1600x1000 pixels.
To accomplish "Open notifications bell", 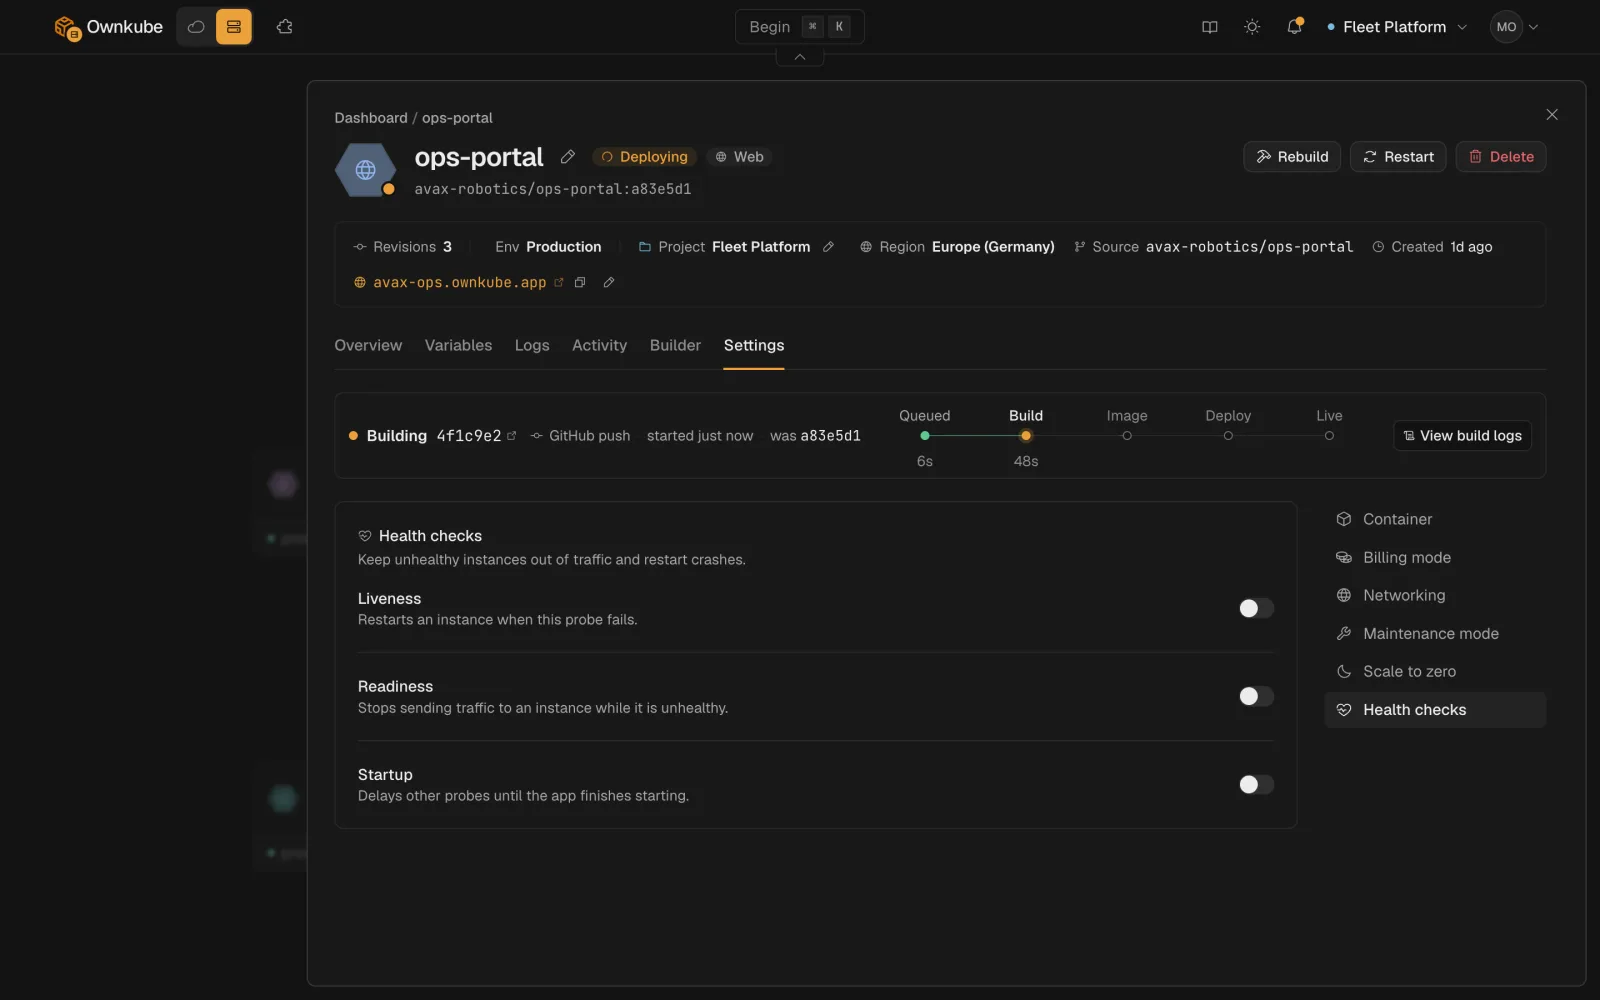I will (1295, 27).
